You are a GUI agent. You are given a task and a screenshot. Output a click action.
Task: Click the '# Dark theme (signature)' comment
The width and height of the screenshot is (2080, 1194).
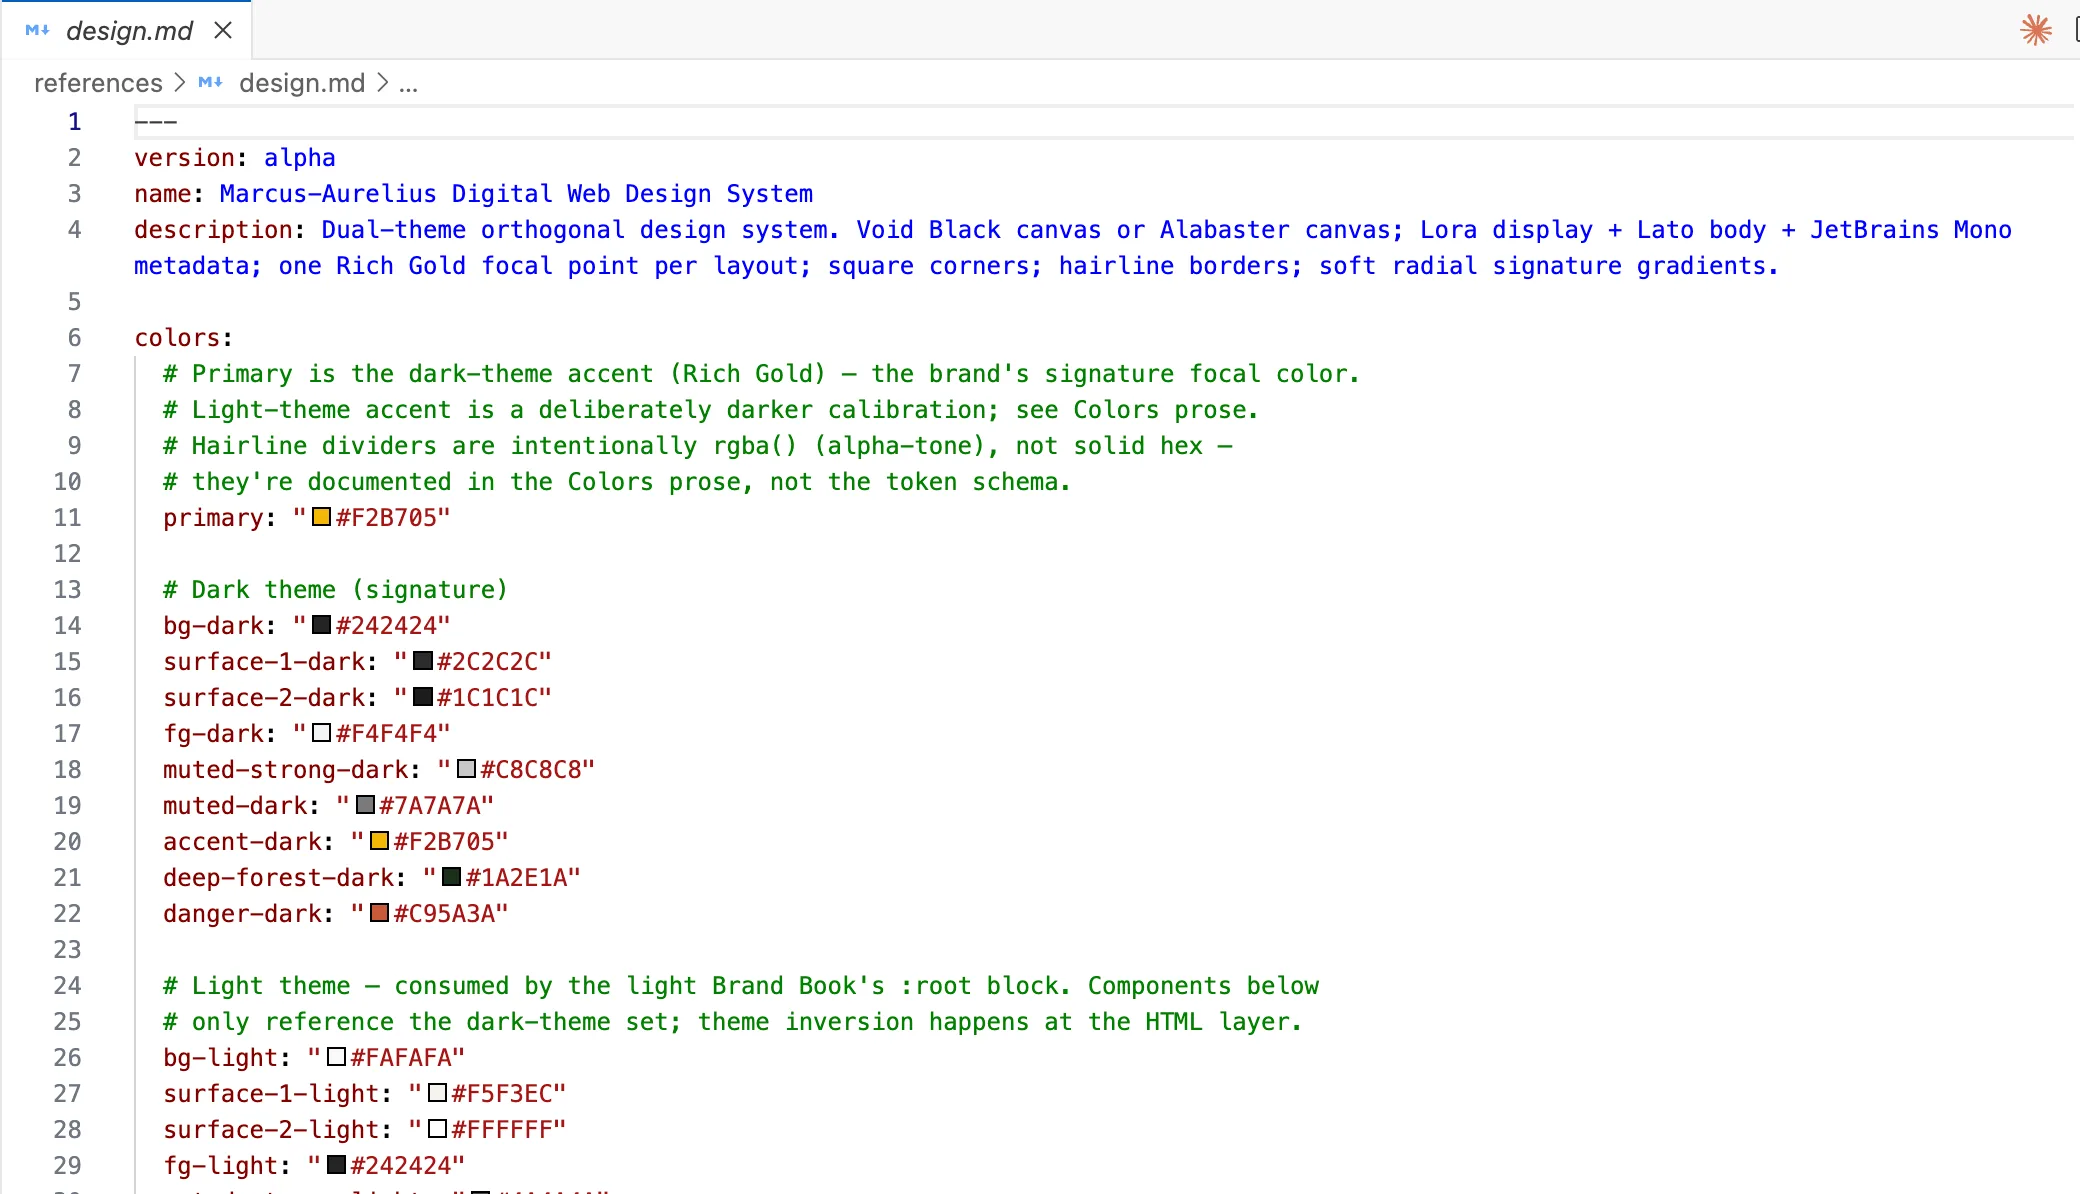pyautogui.click(x=336, y=590)
